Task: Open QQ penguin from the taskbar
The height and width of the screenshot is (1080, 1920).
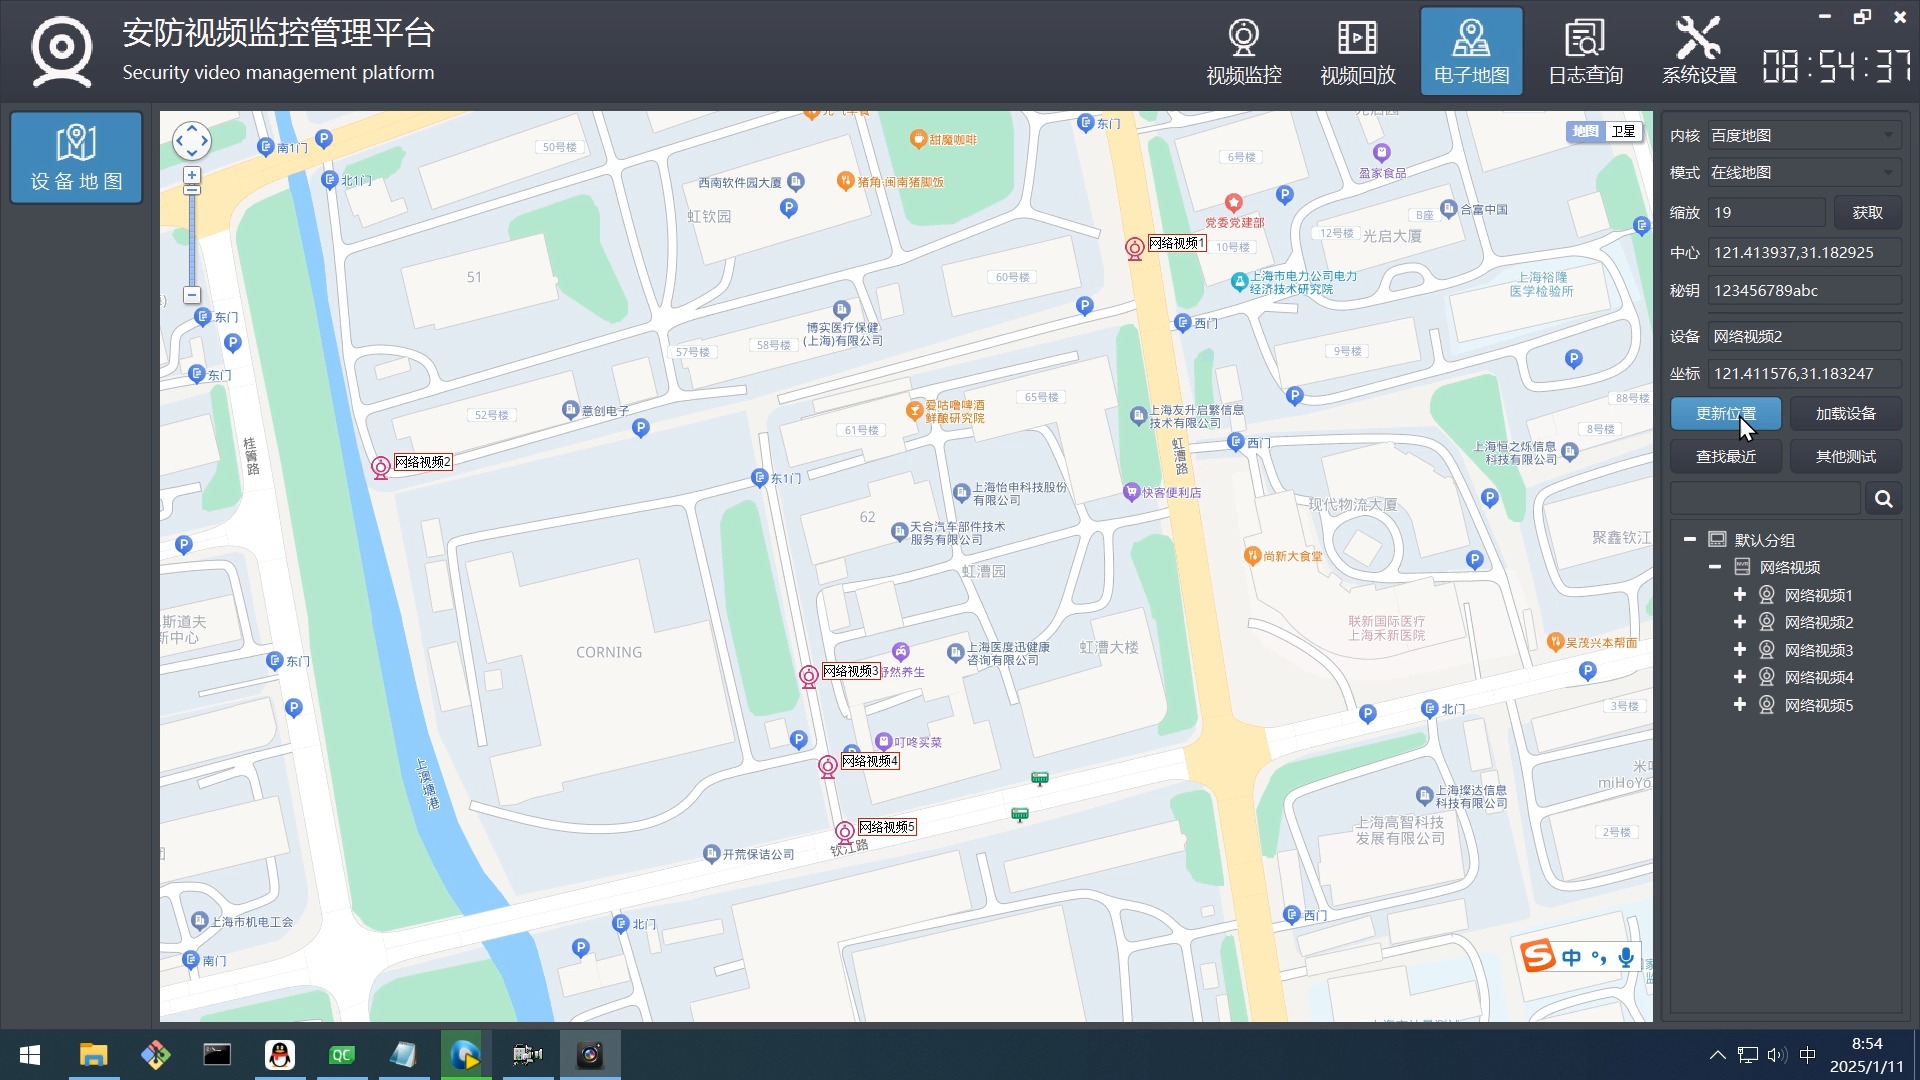Action: tap(280, 1055)
